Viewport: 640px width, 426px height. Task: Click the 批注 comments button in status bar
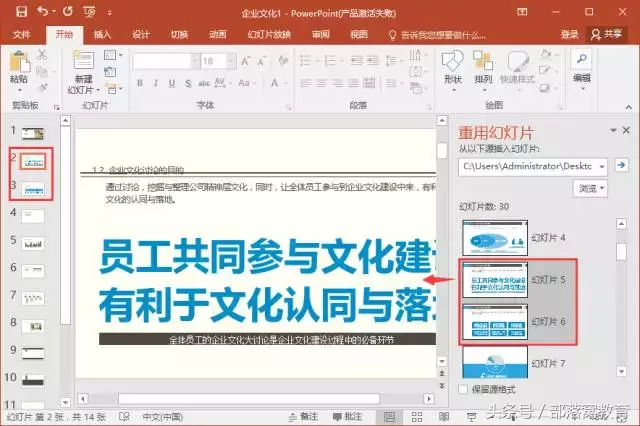(347, 417)
